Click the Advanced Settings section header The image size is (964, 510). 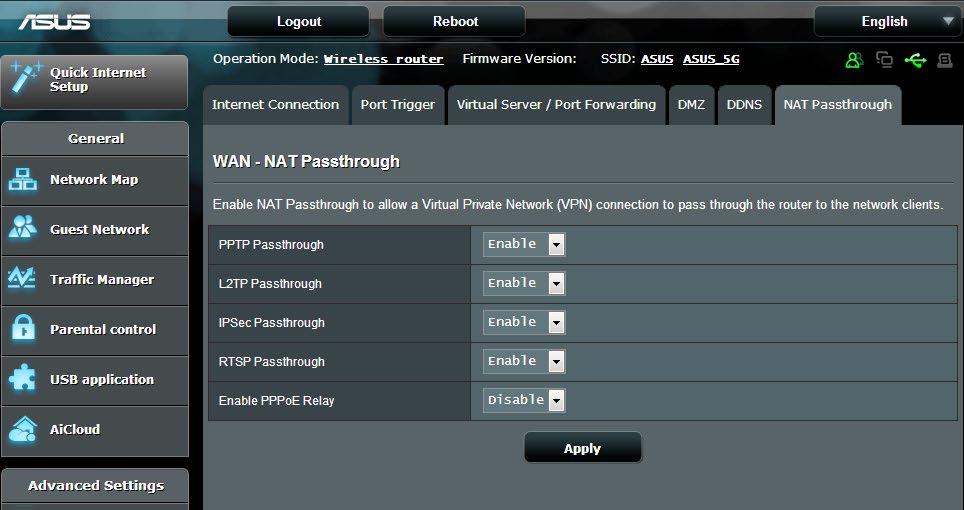click(x=95, y=485)
